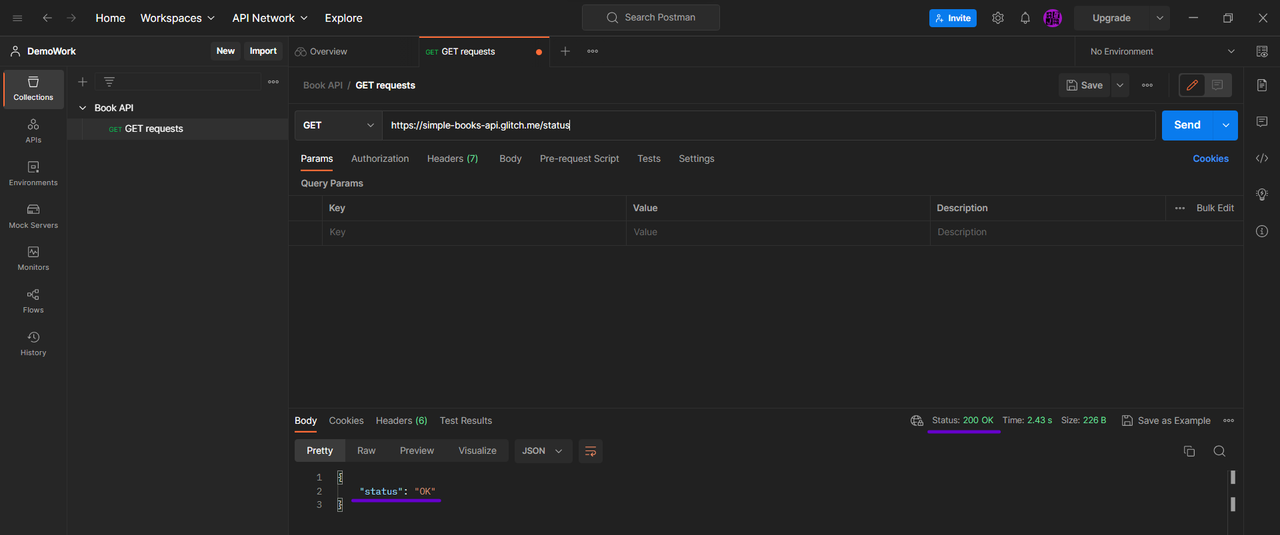This screenshot has height=535, width=1280.
Task: Open tab bar three-dot options
Action: [592, 51]
